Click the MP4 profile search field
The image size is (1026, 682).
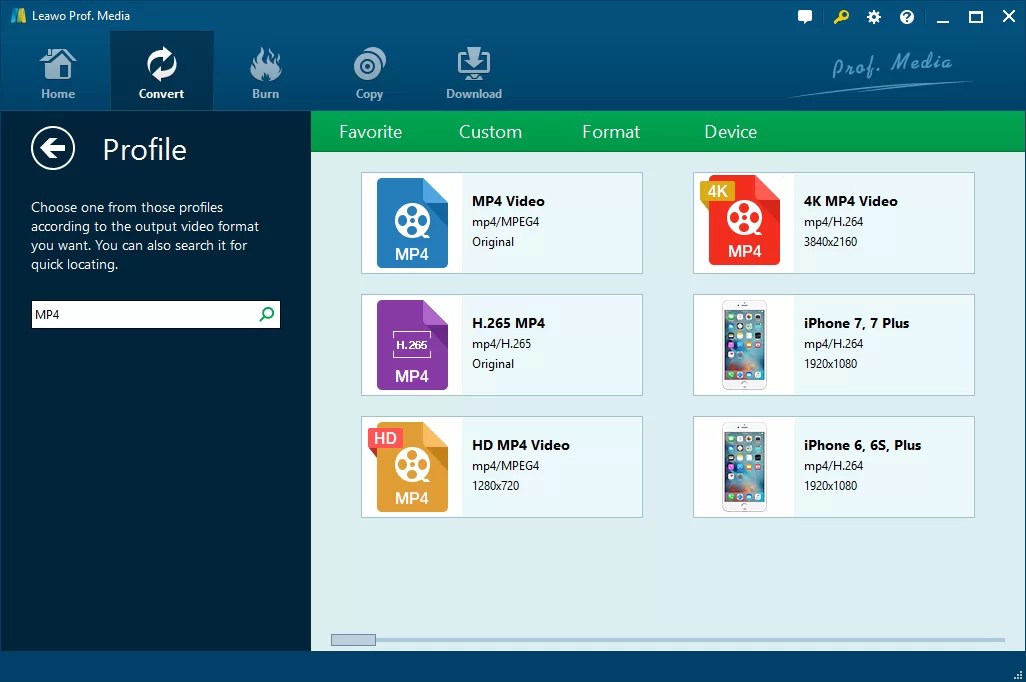(x=156, y=314)
